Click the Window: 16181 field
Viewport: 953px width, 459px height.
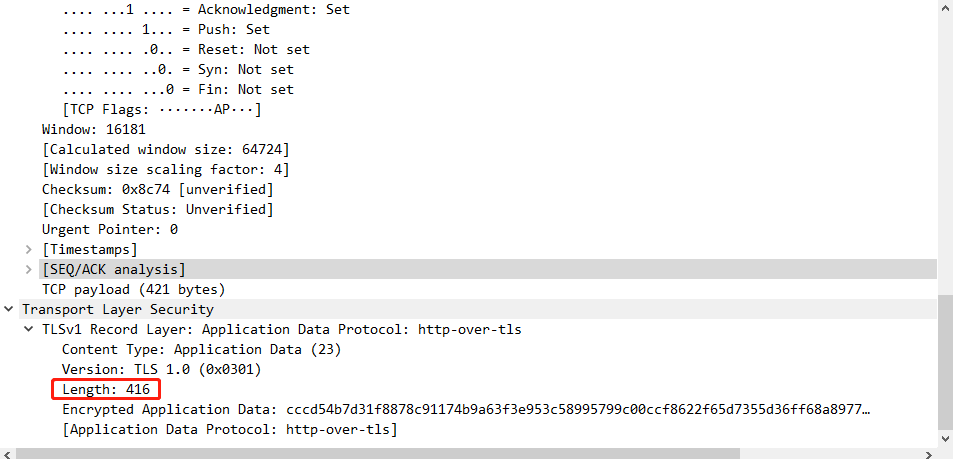(90, 129)
